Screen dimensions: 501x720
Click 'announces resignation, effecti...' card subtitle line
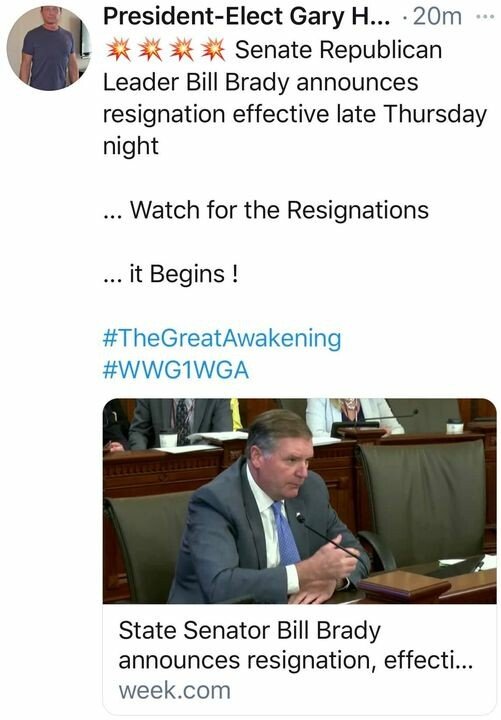point(296,661)
